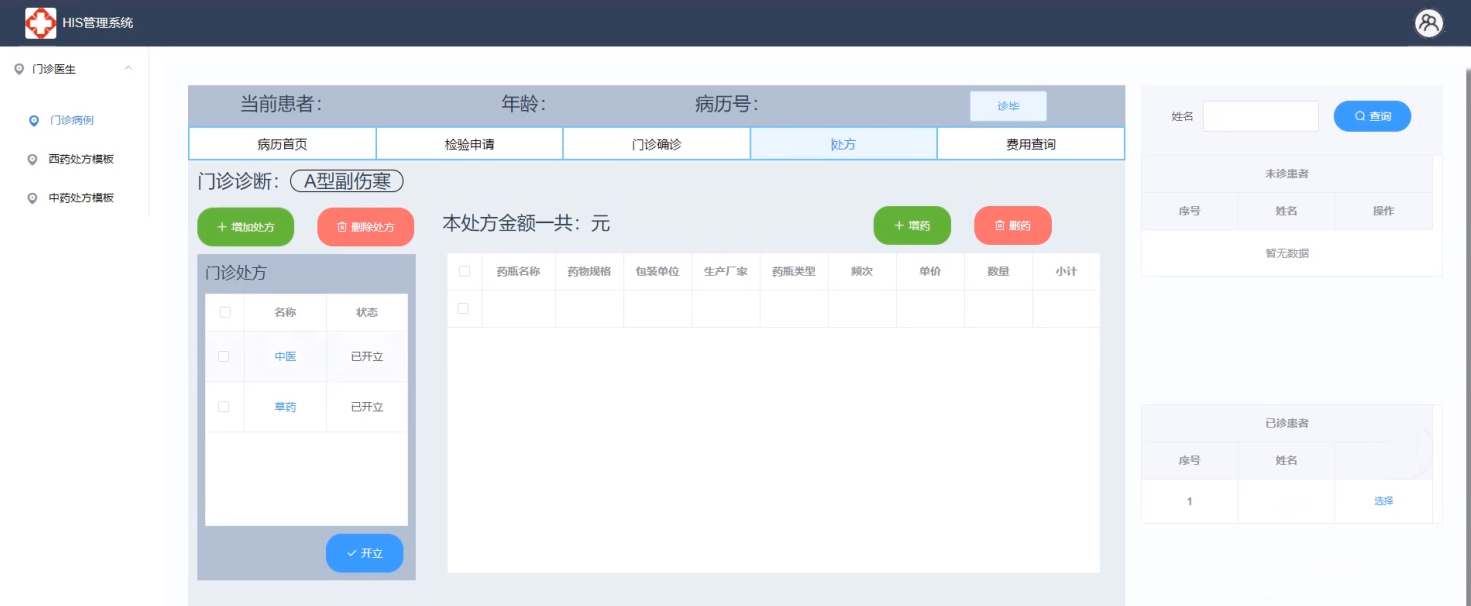The width and height of the screenshot is (1471, 606).
Task: Click the 删药 delete medicine button
Action: tap(1012, 226)
